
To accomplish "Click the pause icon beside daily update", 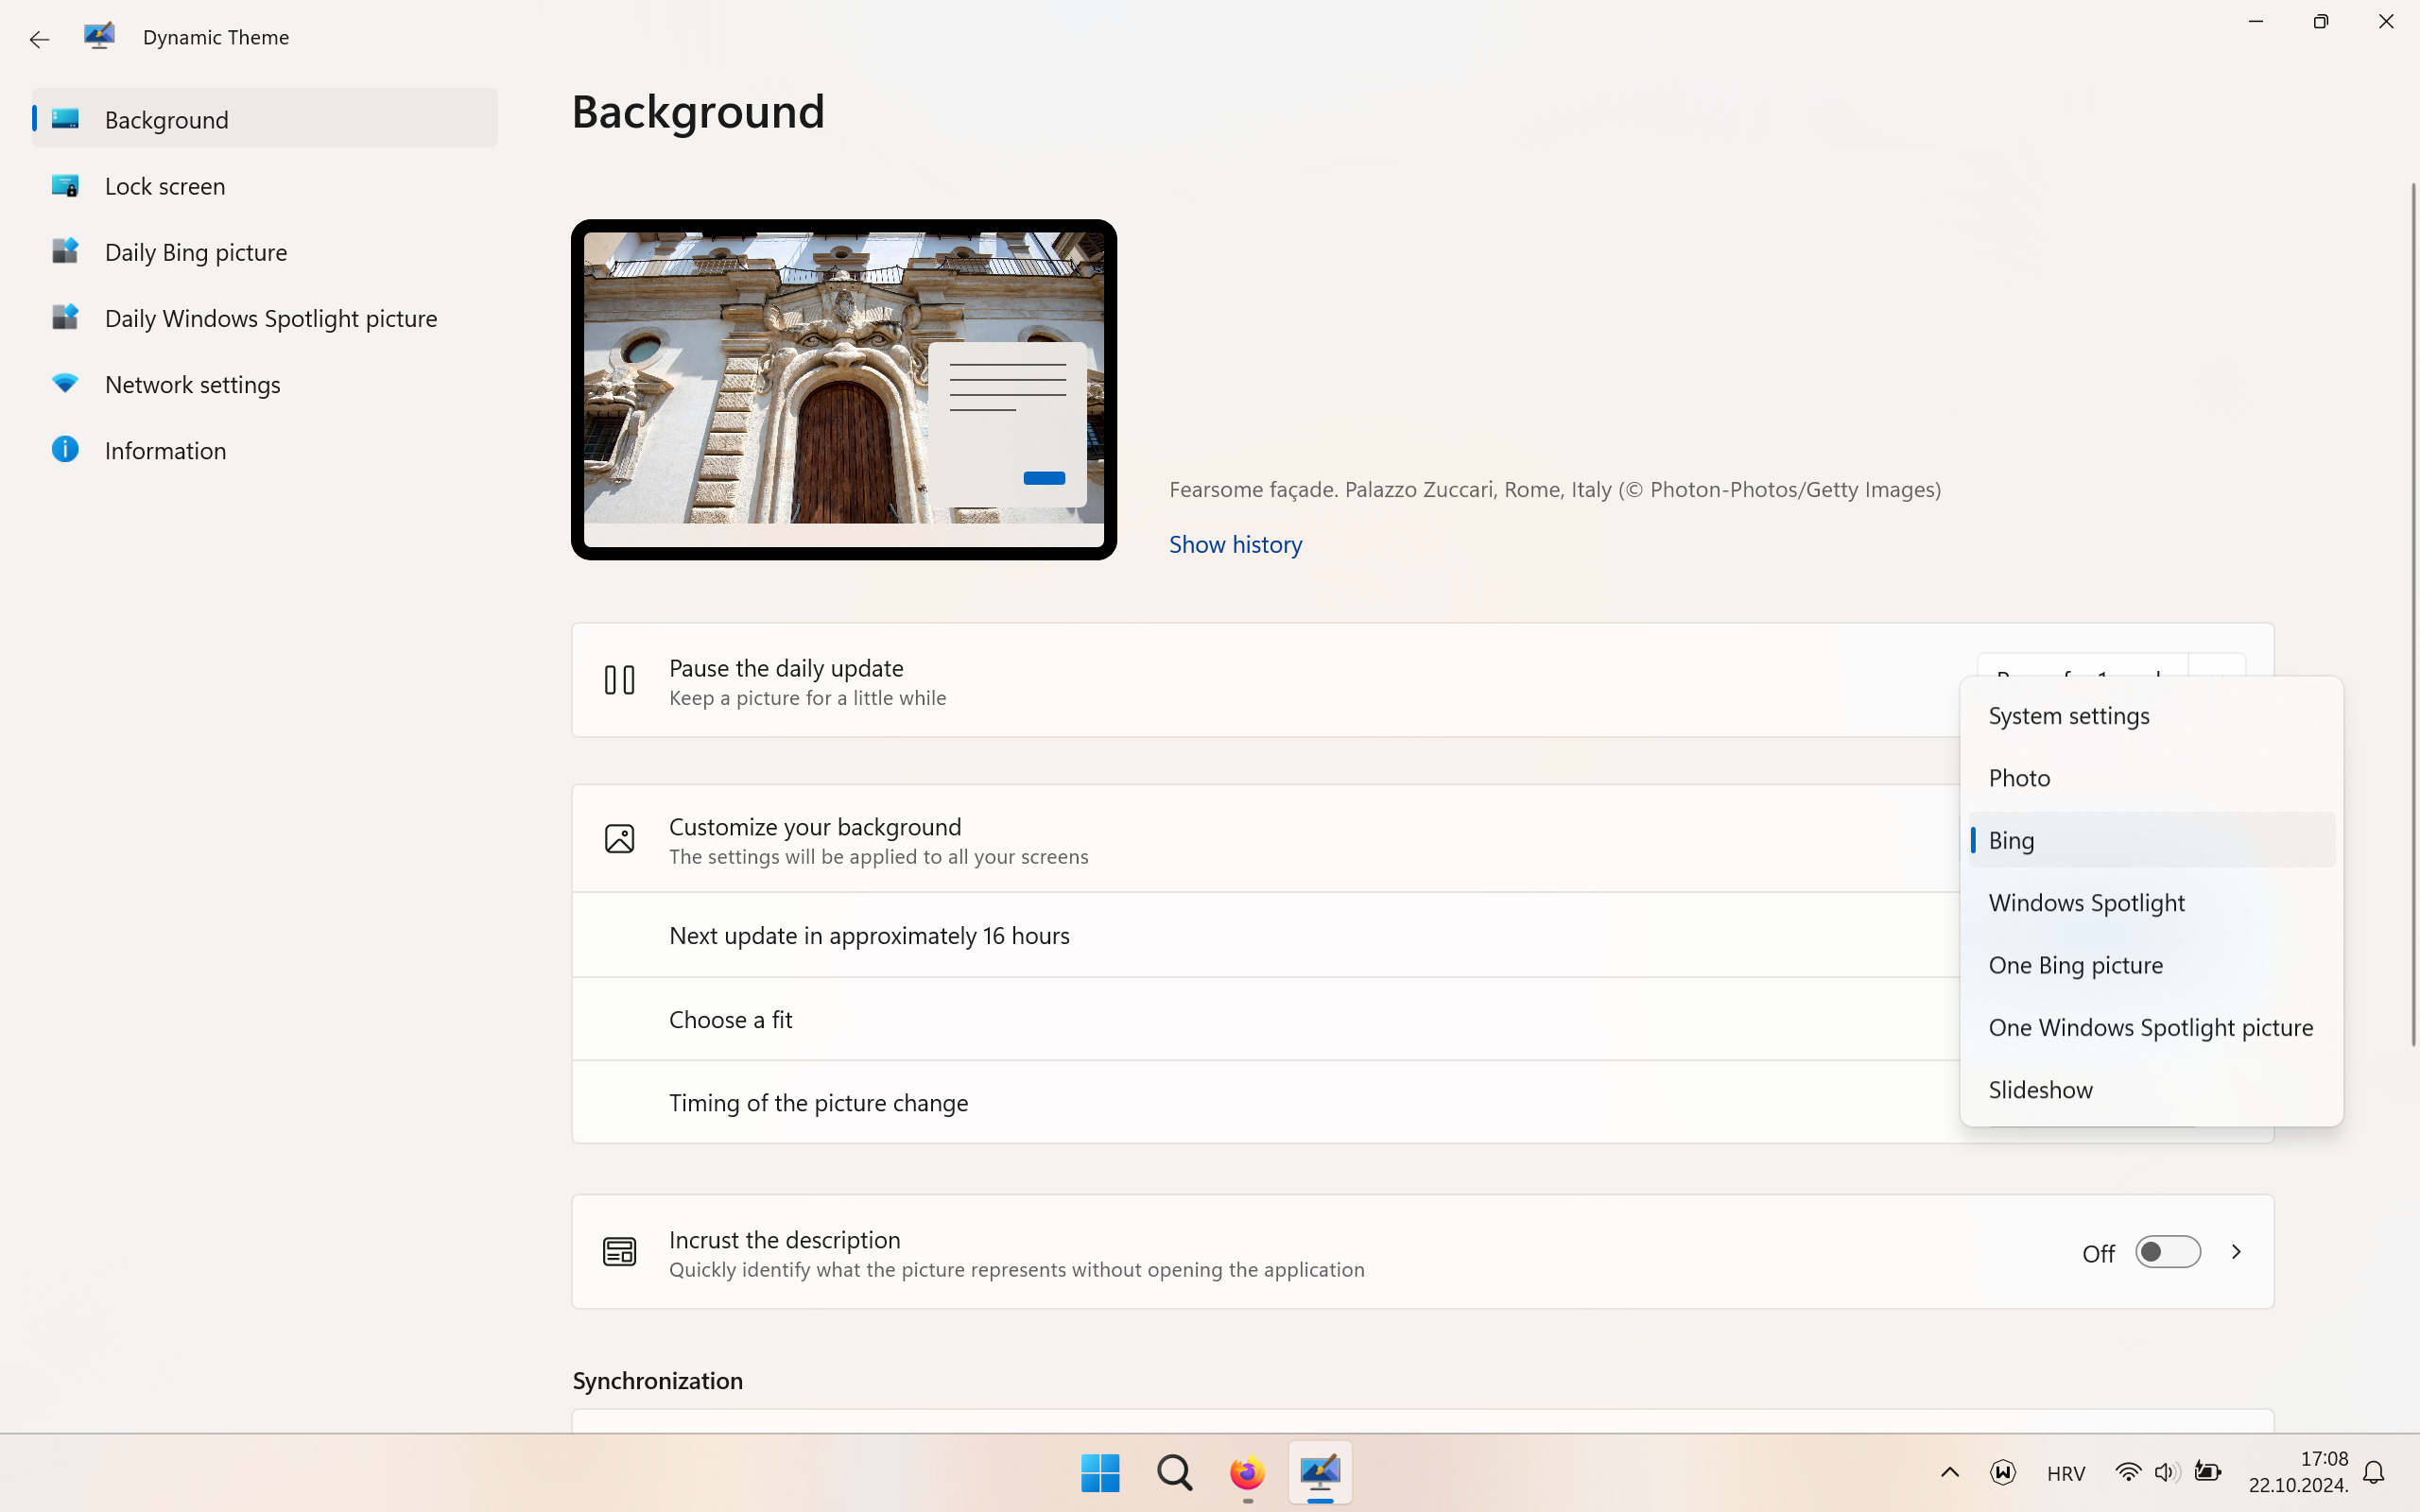I will click(x=619, y=680).
